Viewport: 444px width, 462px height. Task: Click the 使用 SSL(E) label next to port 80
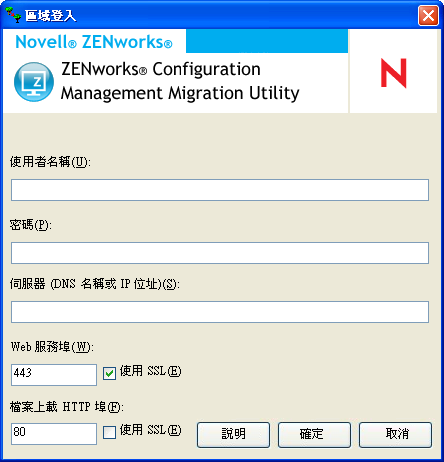click(150, 430)
